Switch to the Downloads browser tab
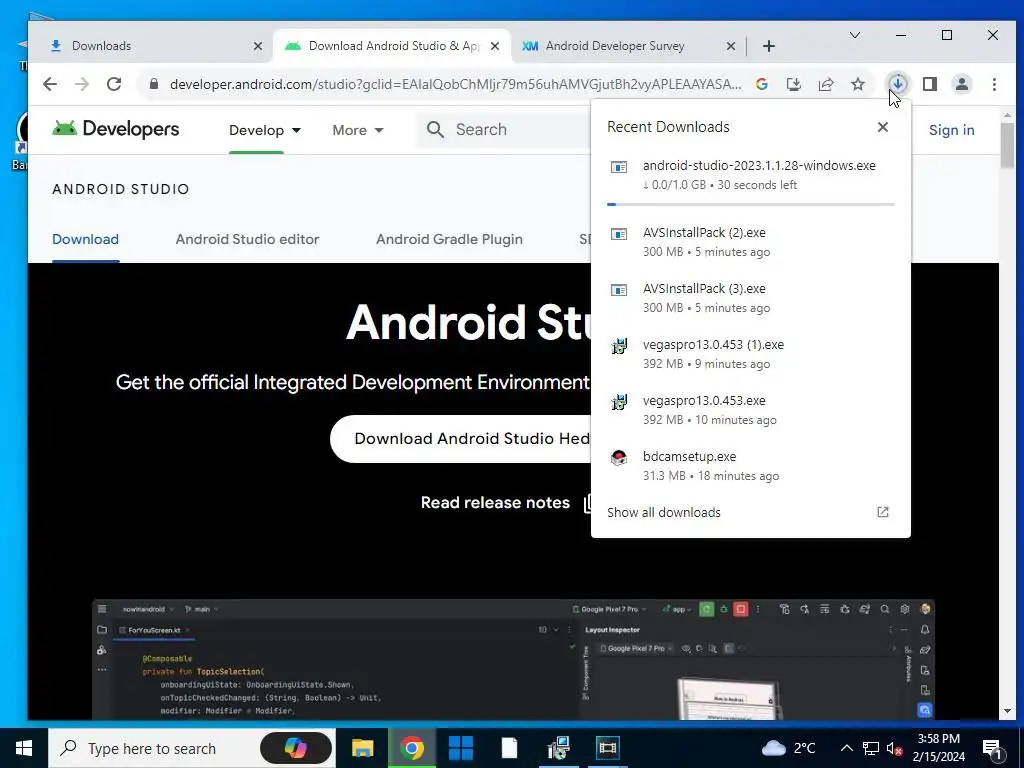This screenshot has height=768, width=1024. (x=150, y=46)
